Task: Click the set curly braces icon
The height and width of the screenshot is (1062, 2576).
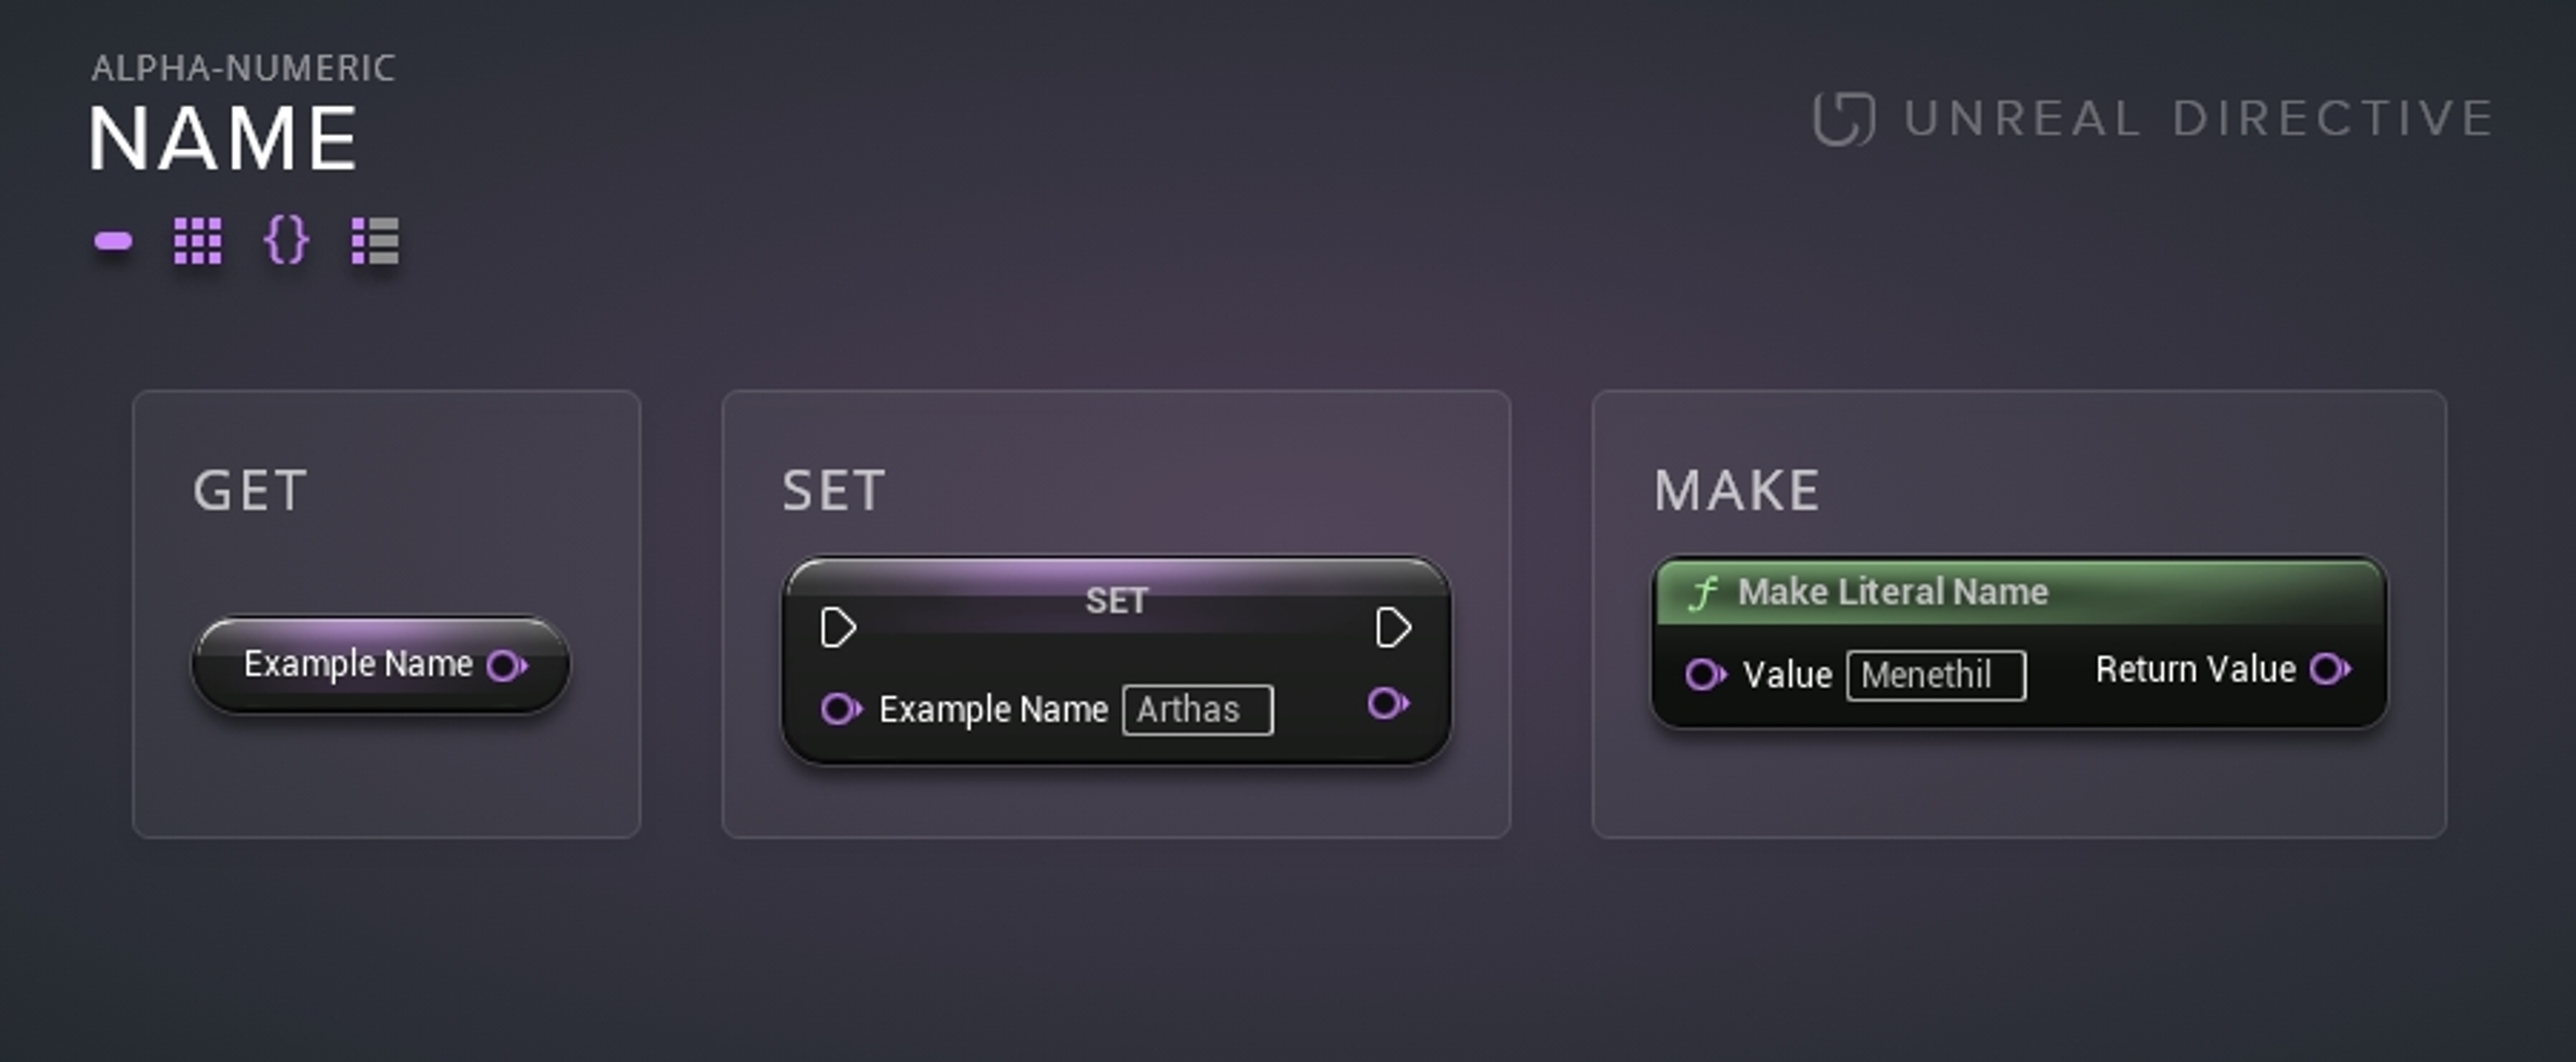Action: (x=286, y=241)
